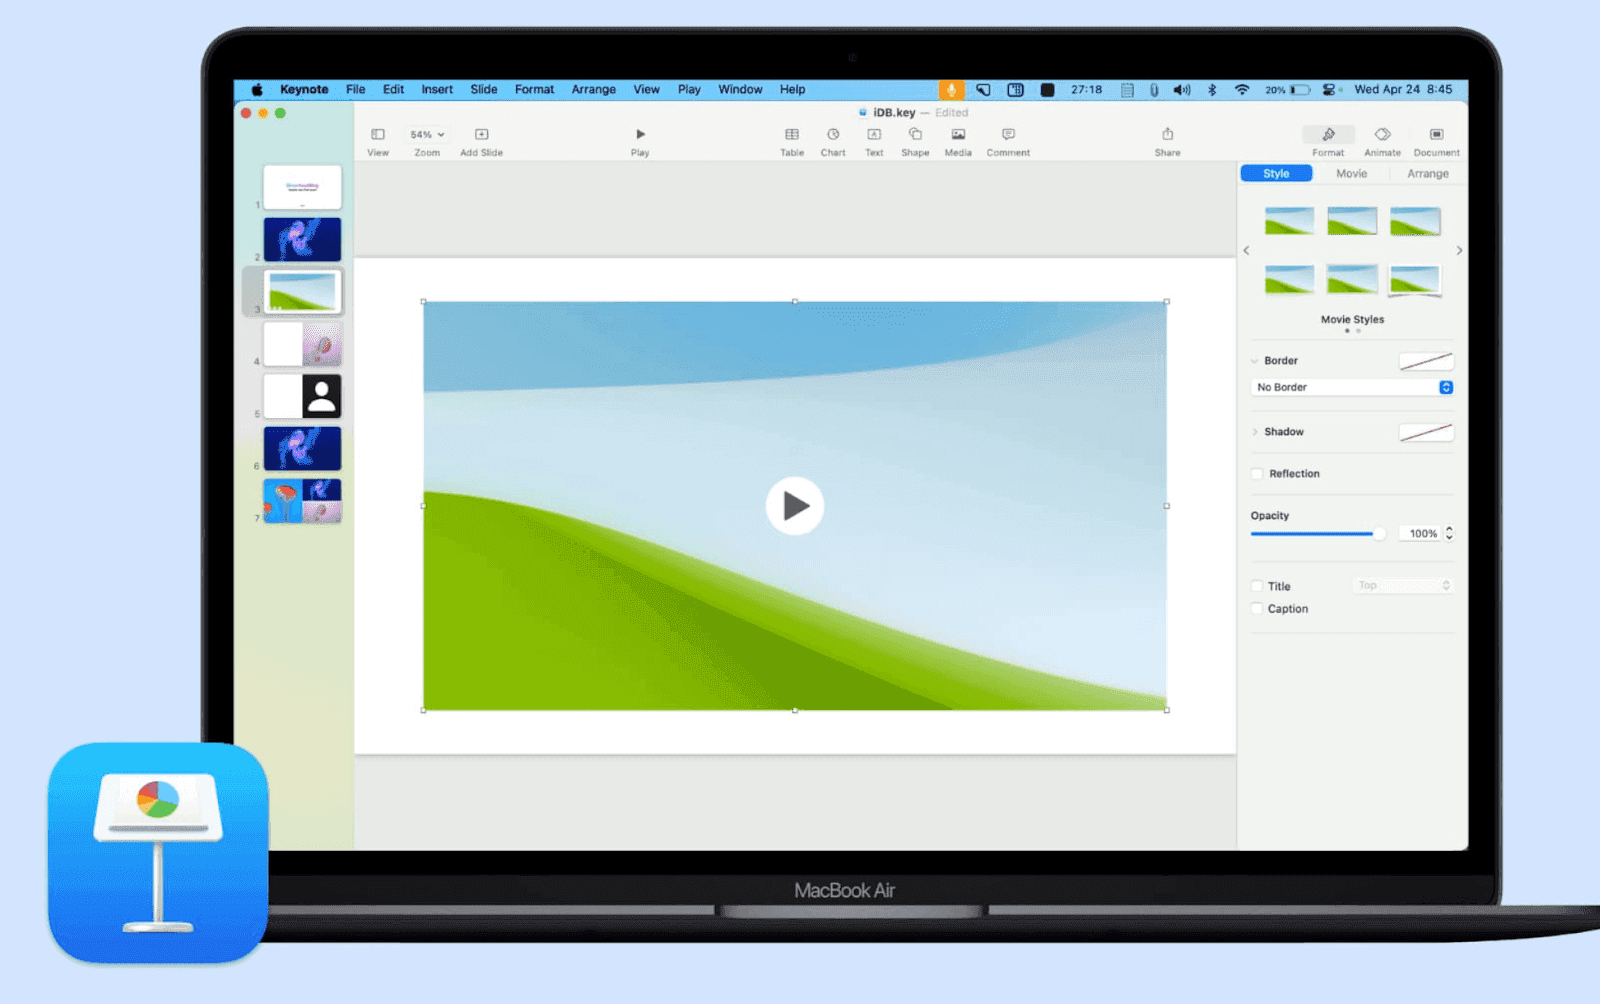Open the Document inspector
Screen dimensions: 1600x1004
tap(1436, 140)
